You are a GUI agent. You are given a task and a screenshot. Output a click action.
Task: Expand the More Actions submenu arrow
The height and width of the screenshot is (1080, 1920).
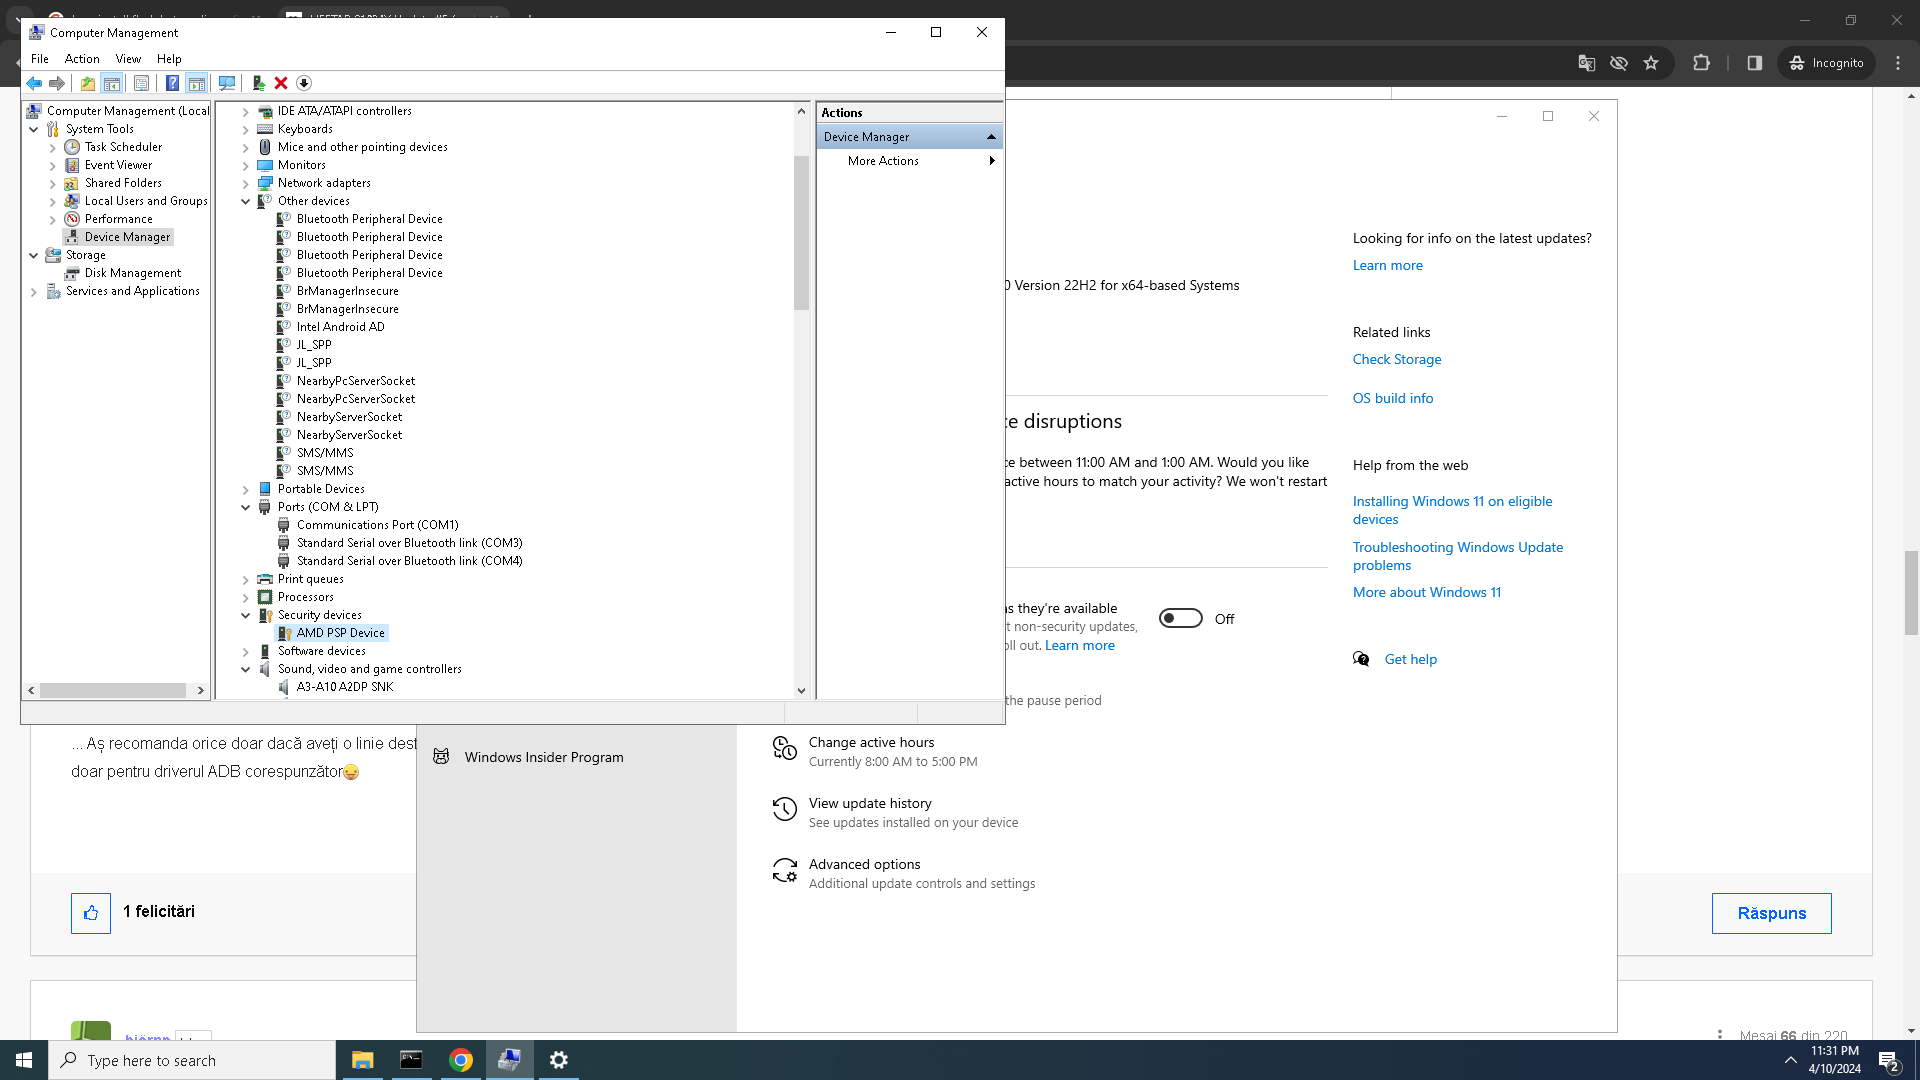(992, 161)
